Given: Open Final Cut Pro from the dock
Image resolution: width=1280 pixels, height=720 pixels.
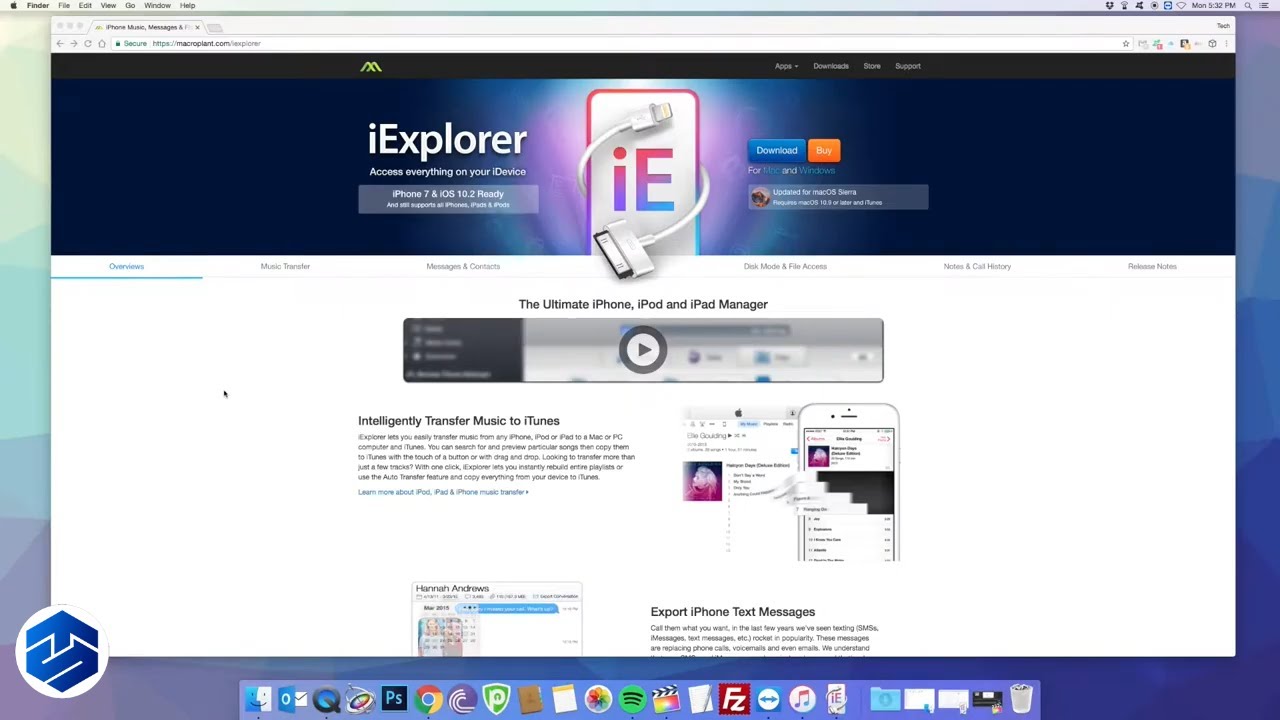Looking at the screenshot, I should tap(666, 699).
